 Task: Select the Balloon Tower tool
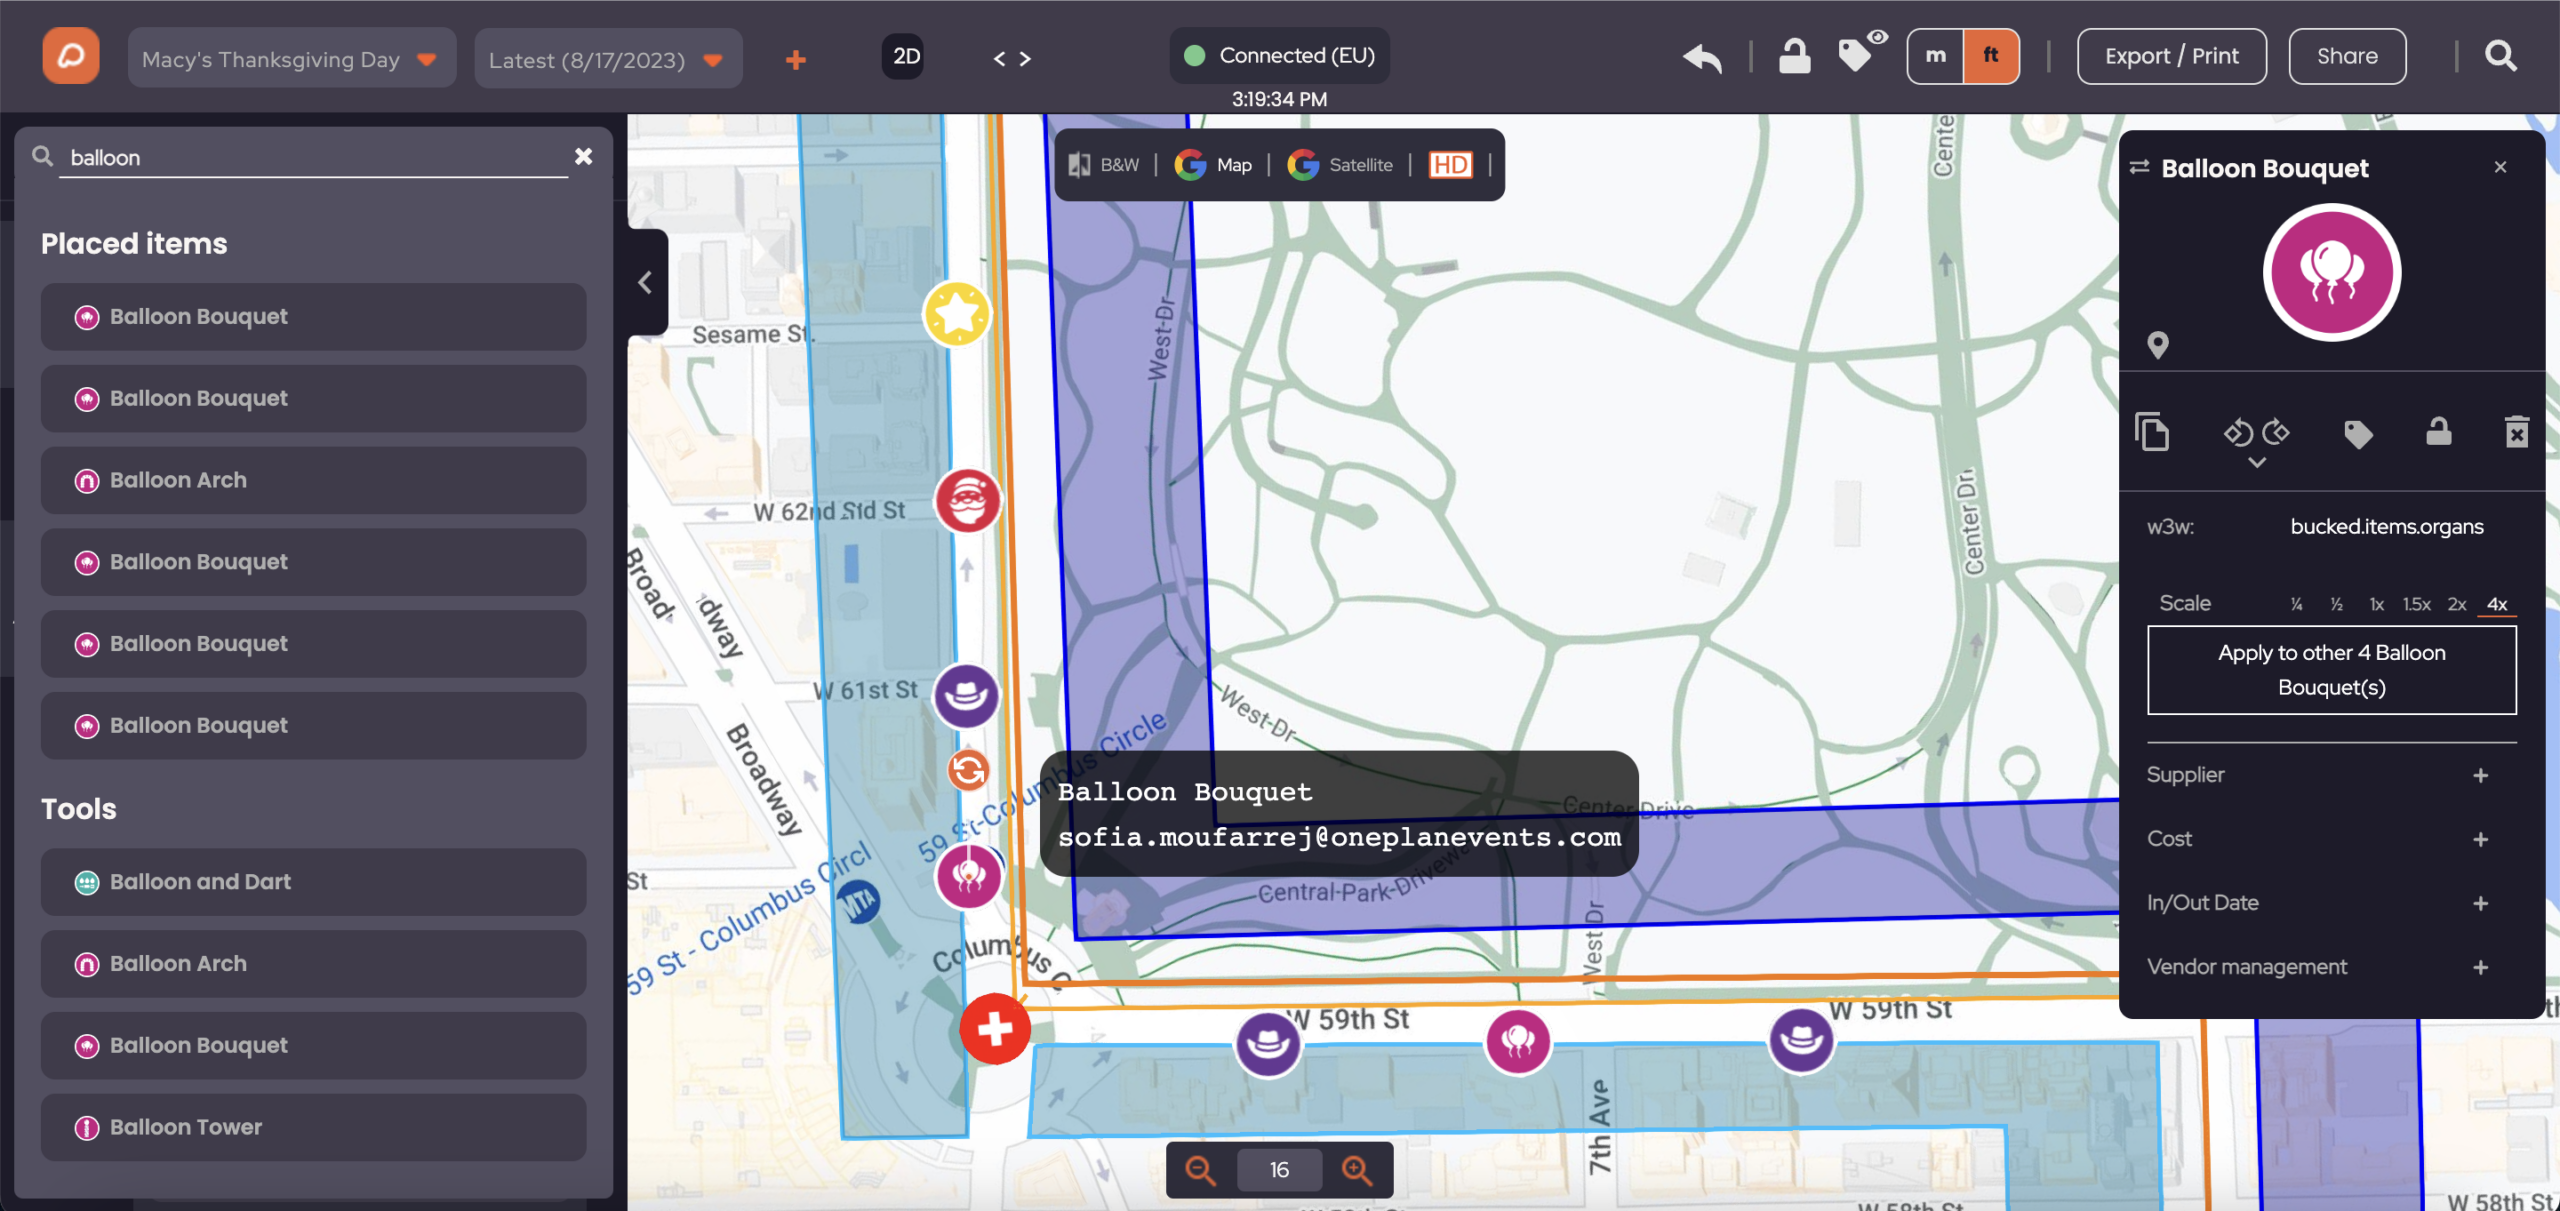pyautogui.click(x=313, y=1127)
